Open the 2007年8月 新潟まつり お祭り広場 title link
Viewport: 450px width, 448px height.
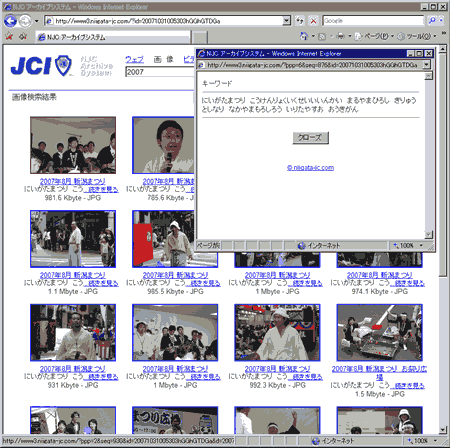pyautogui.click(x=379, y=373)
